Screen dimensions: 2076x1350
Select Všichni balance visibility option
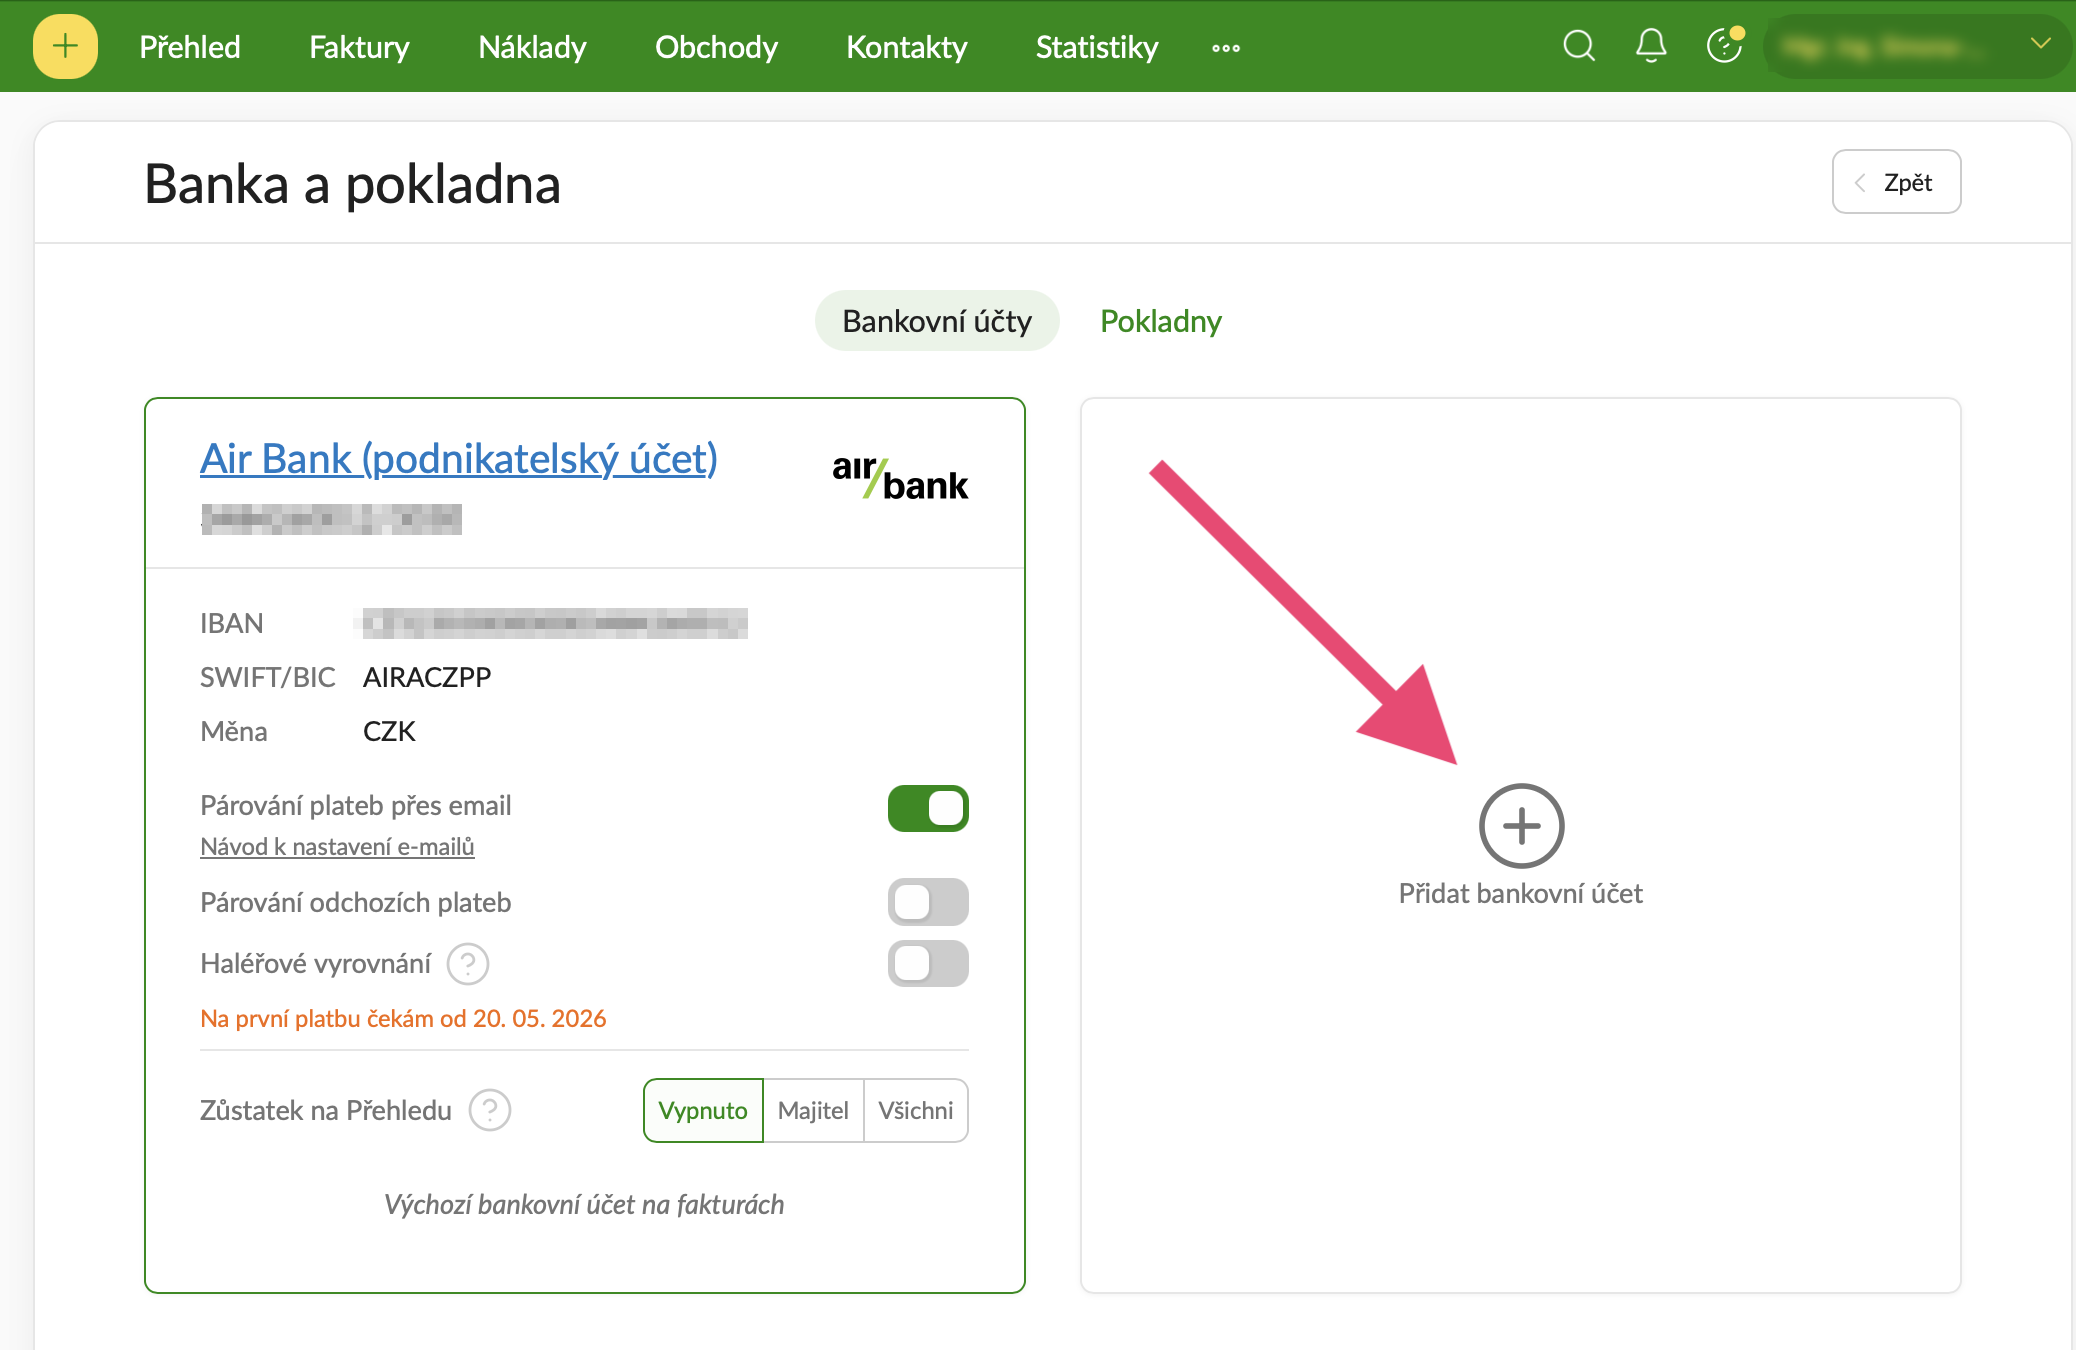pos(916,1110)
